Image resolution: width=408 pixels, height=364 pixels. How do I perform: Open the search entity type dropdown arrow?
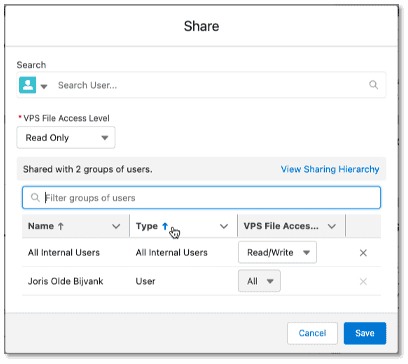click(x=44, y=87)
